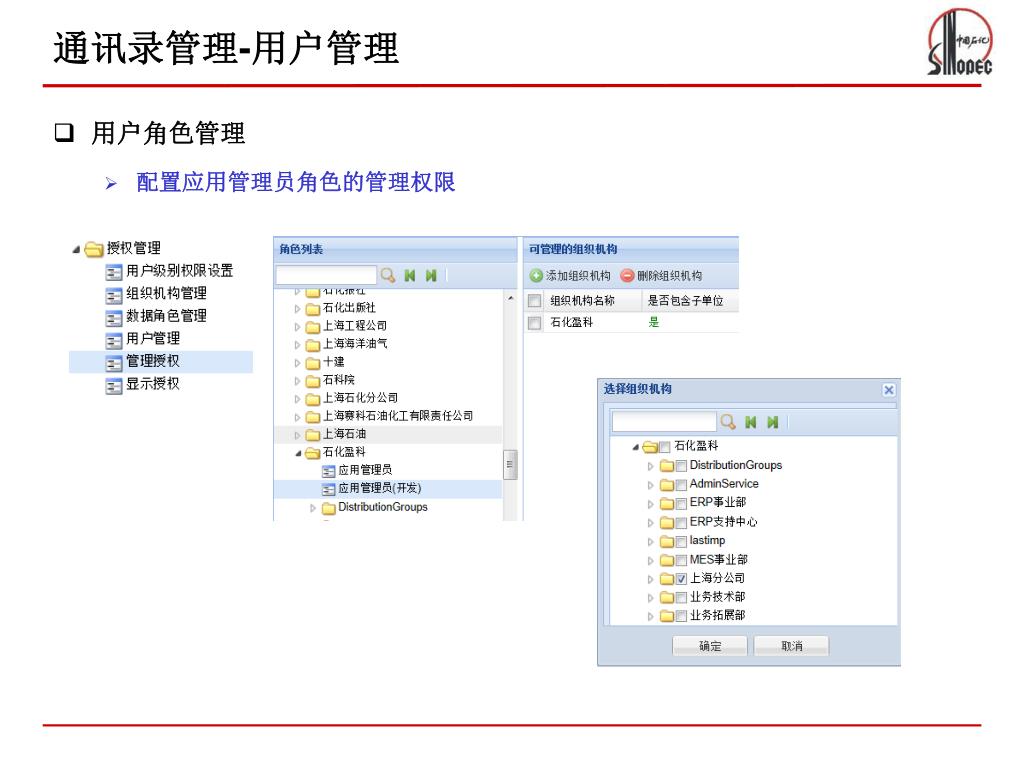Image resolution: width=1024 pixels, height=768 pixels.
Task: Collapse the 授权管理 tree node
Action: [76, 249]
